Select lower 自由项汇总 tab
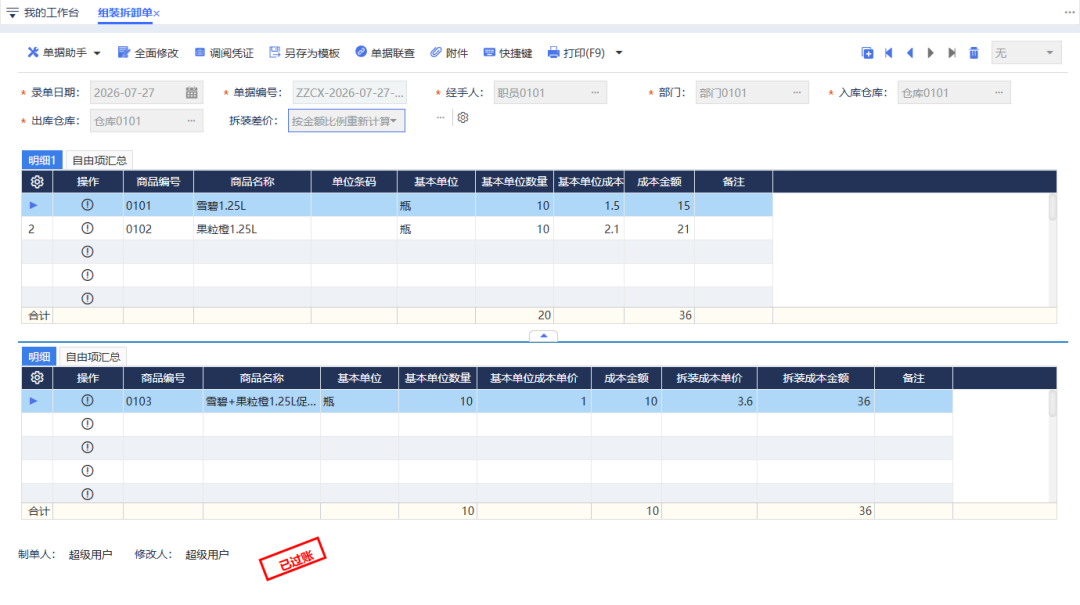Screen dimensions: 1080x605 [93, 357]
